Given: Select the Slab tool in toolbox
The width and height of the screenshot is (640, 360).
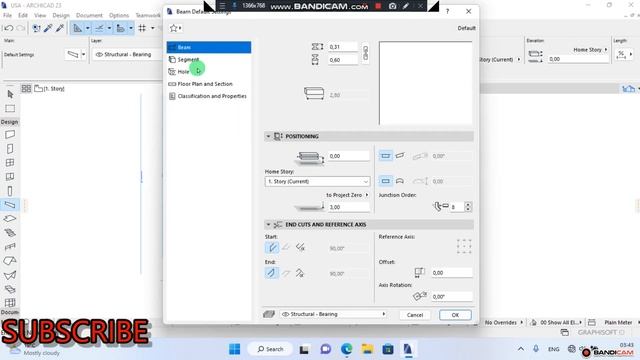Looking at the screenshot, I should click(10, 218).
